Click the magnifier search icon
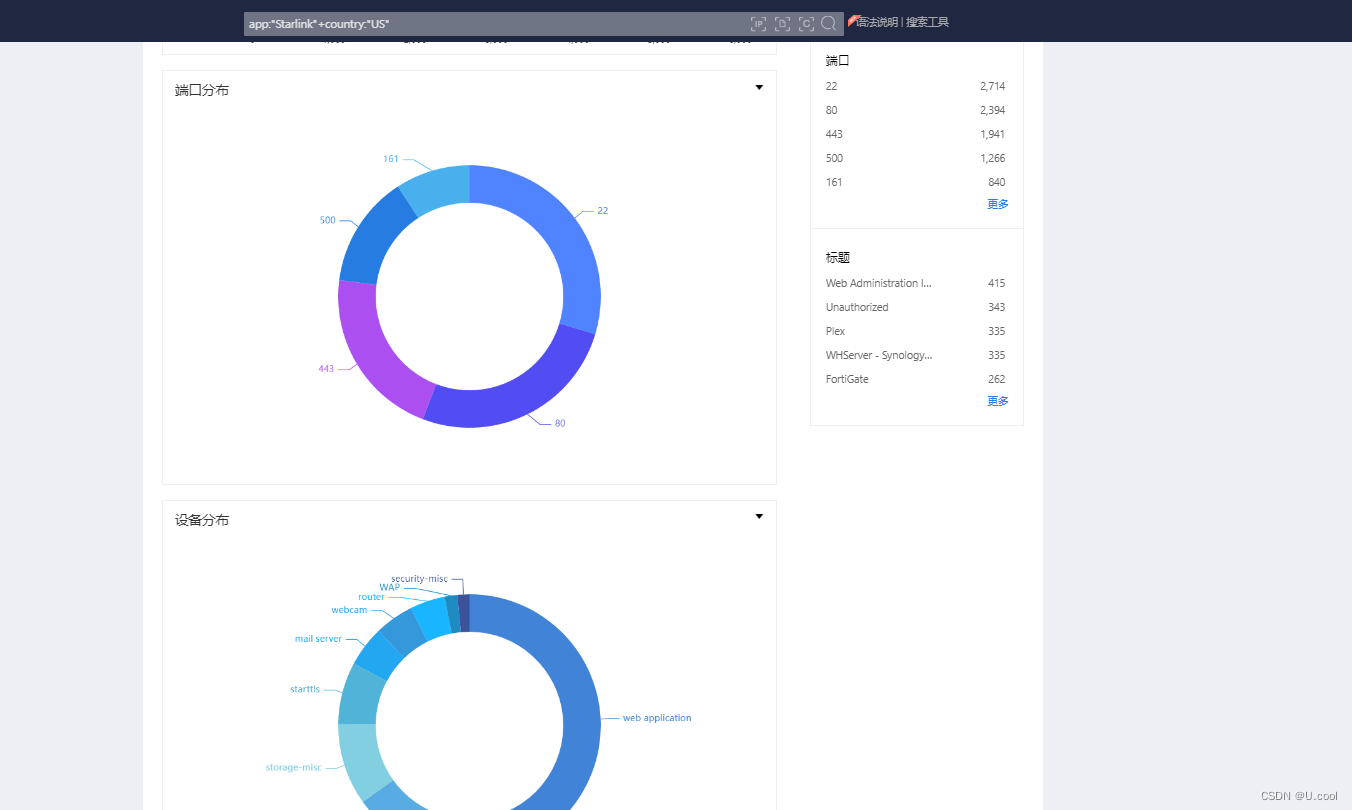 829,23
